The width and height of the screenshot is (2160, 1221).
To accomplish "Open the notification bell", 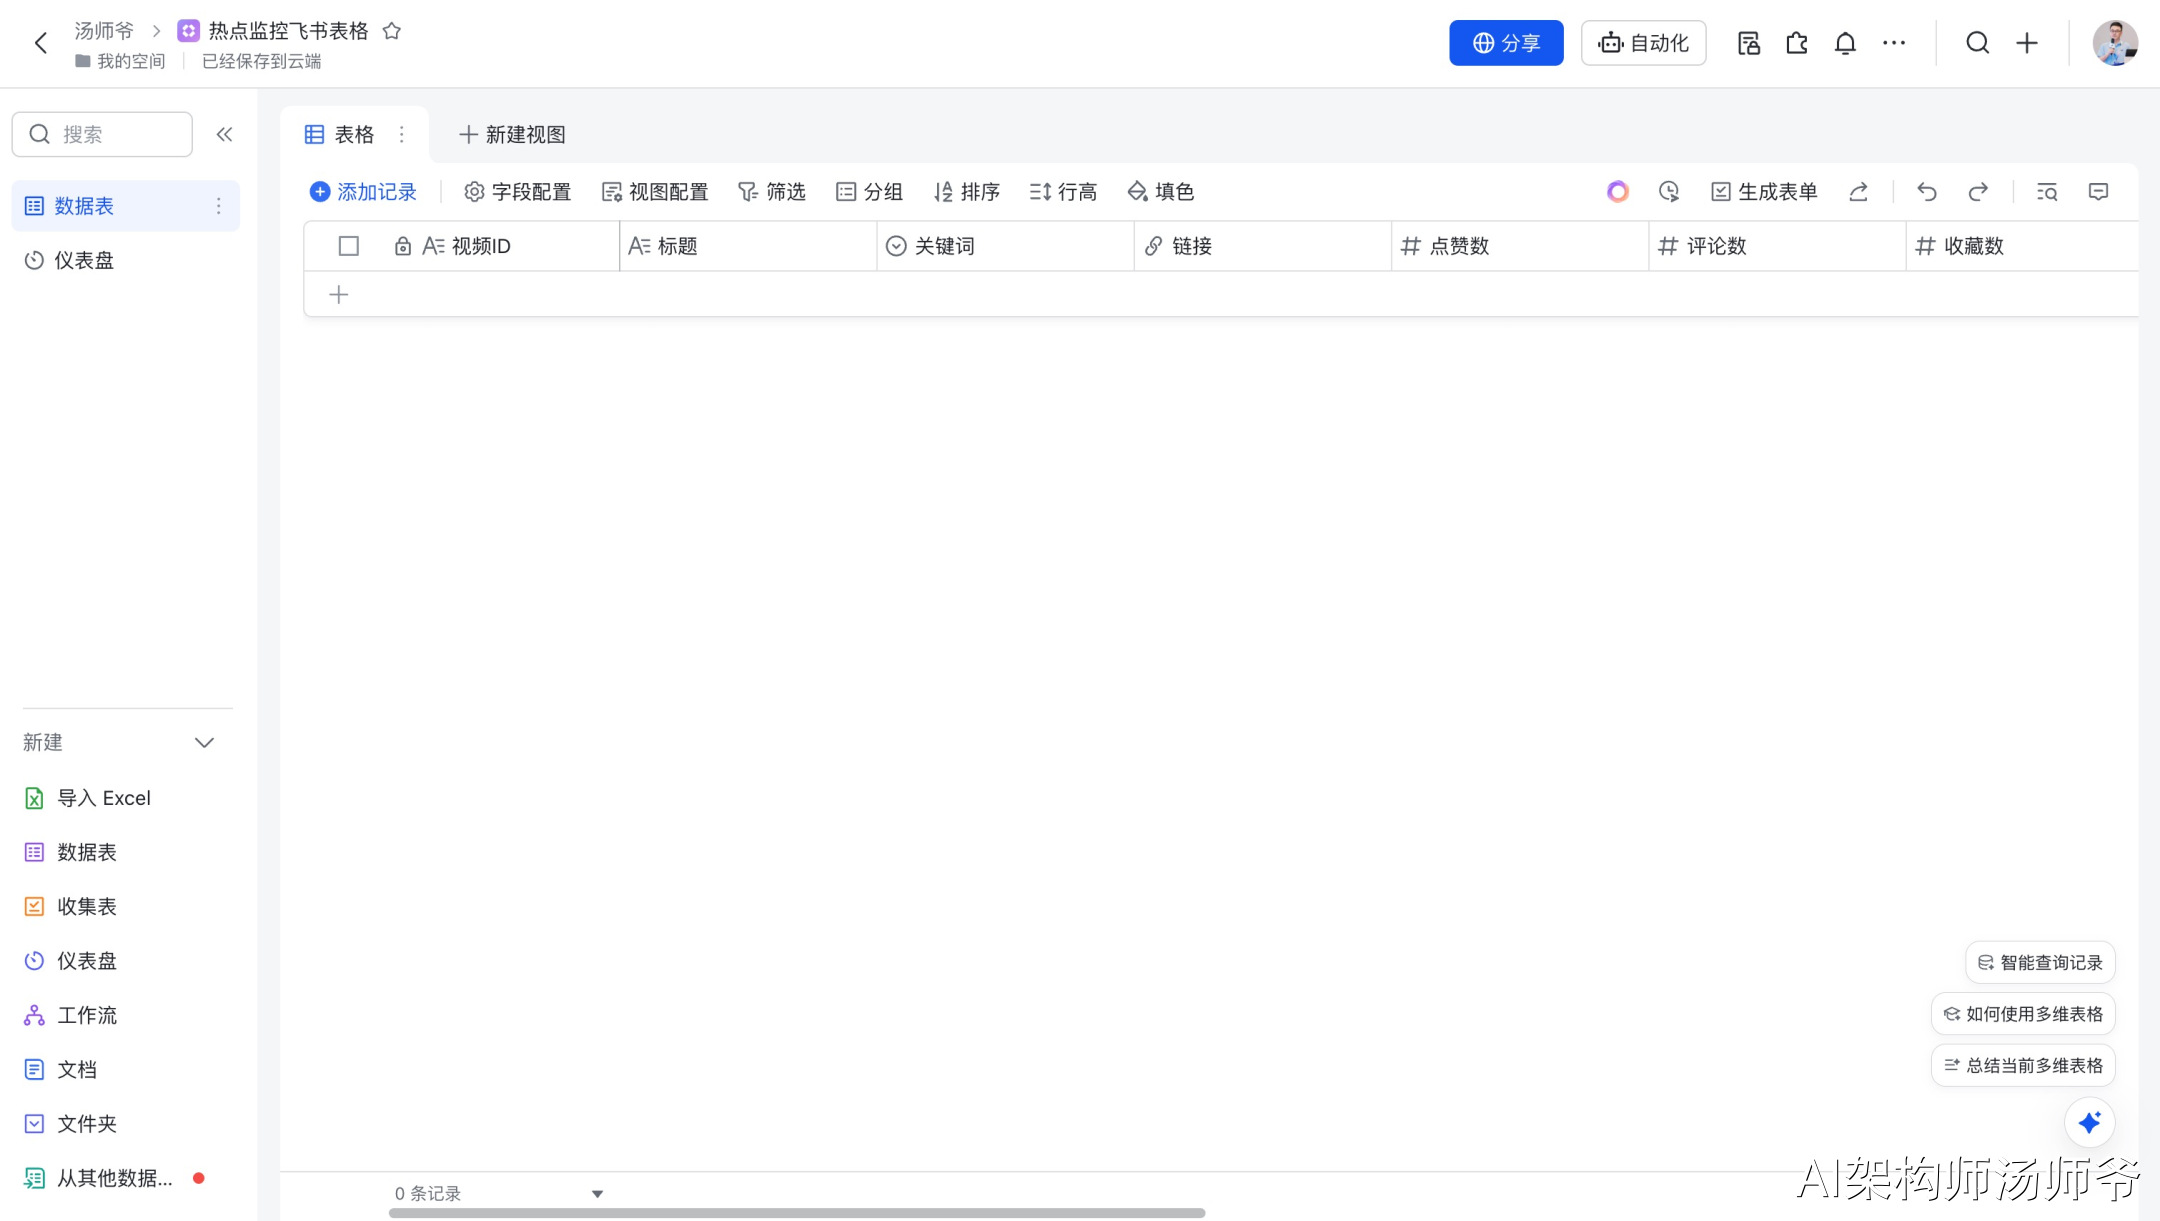I will pos(1845,43).
